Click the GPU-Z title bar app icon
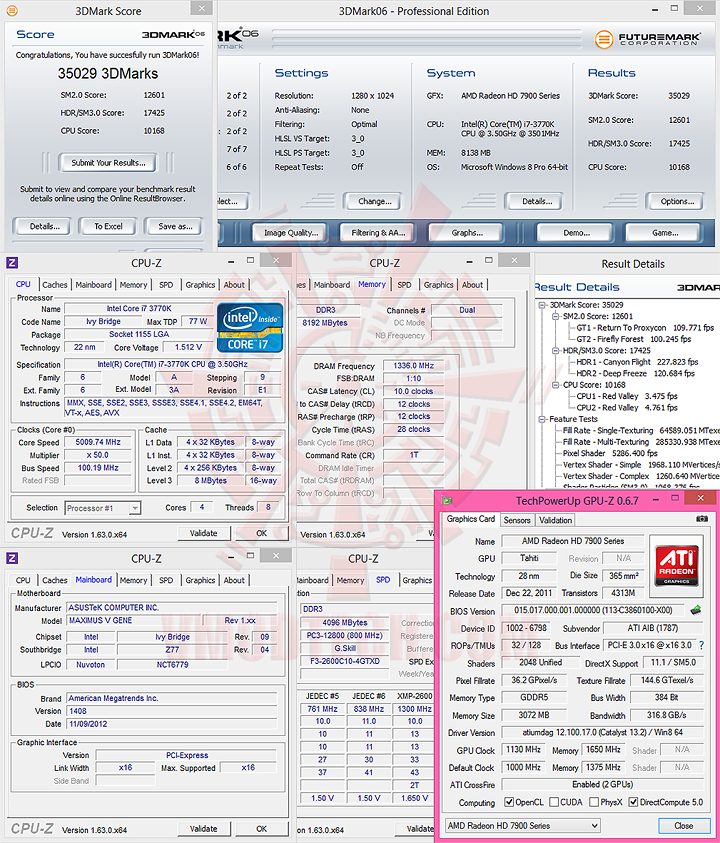 click(446, 501)
